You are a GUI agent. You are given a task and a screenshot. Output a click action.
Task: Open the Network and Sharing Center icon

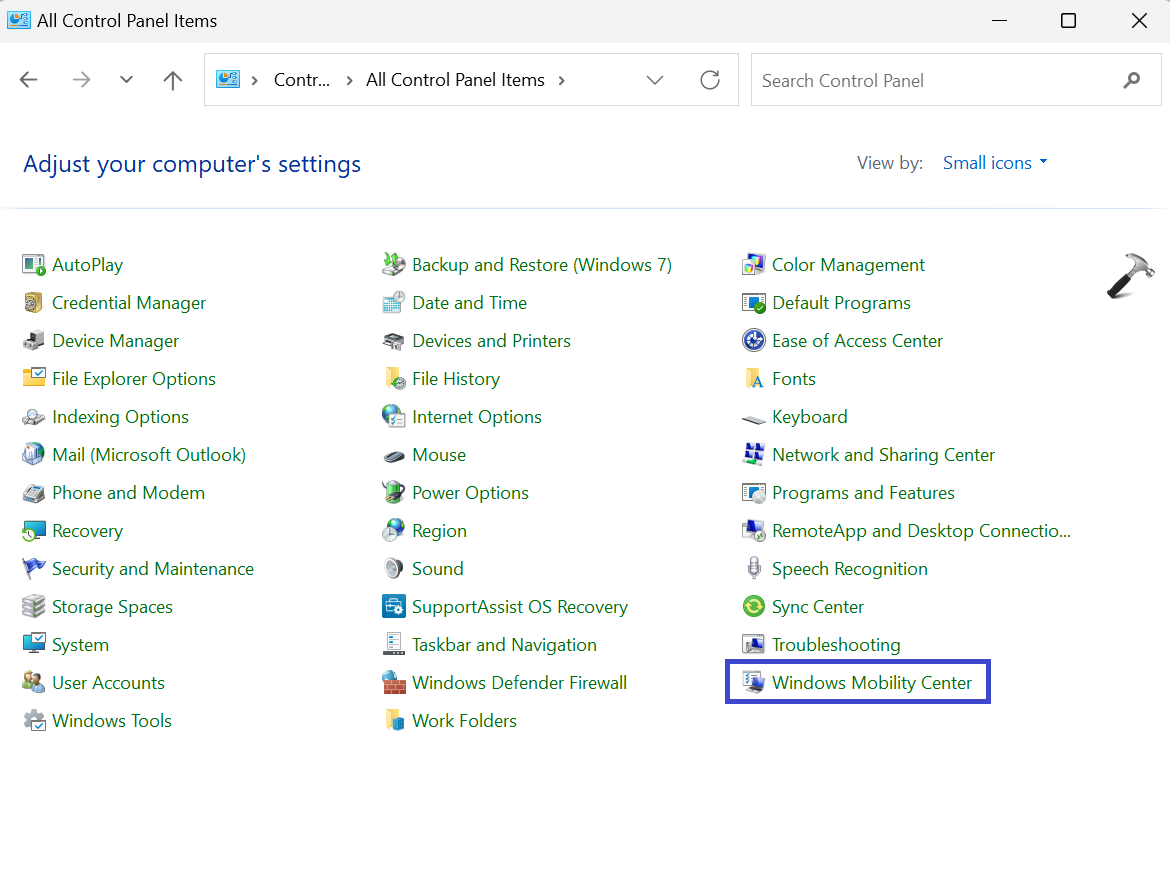[x=753, y=455]
